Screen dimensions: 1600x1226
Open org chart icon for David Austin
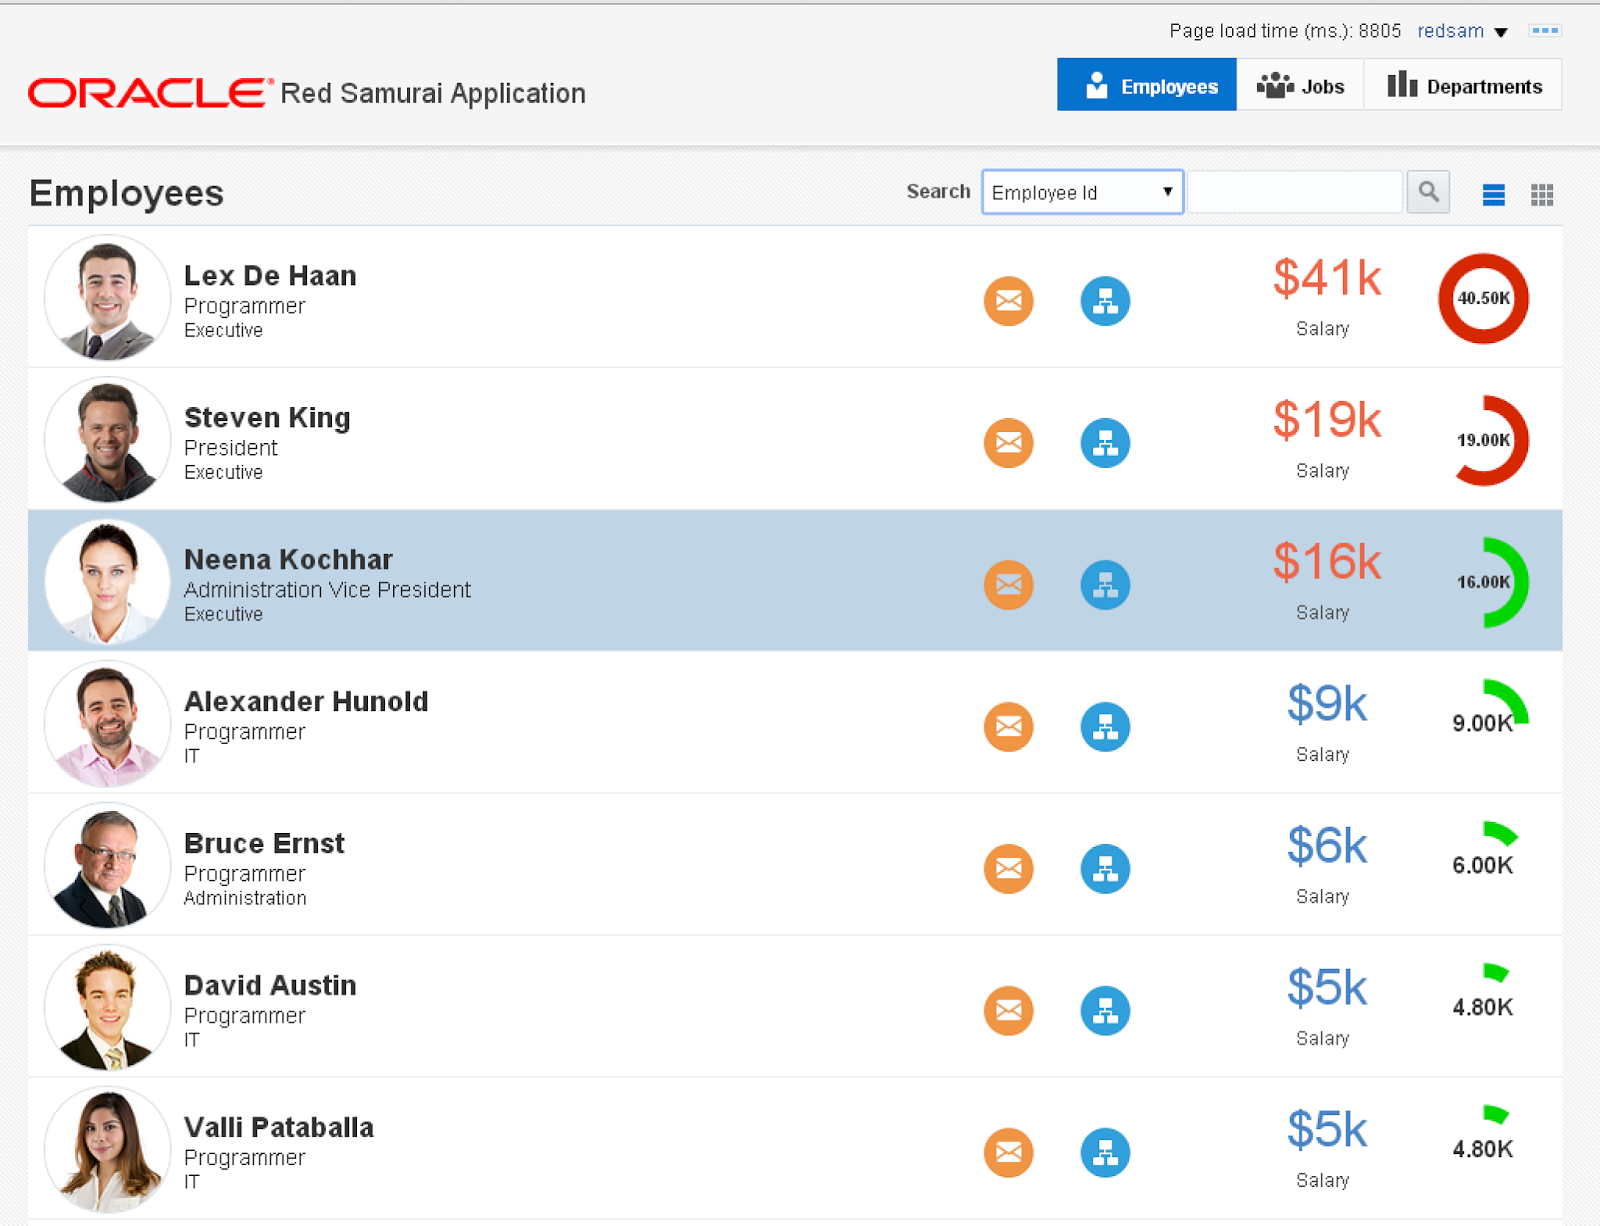(x=1105, y=1011)
